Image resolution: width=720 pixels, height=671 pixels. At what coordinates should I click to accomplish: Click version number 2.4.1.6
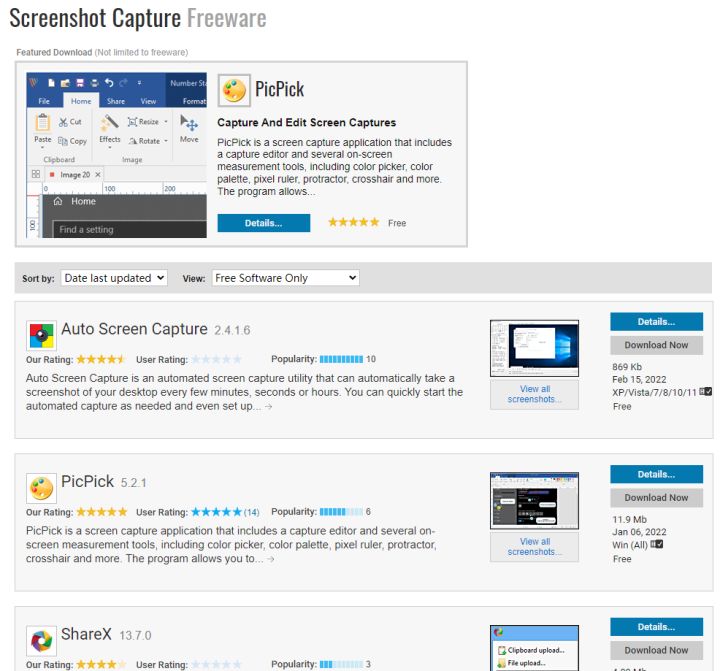coord(232,330)
